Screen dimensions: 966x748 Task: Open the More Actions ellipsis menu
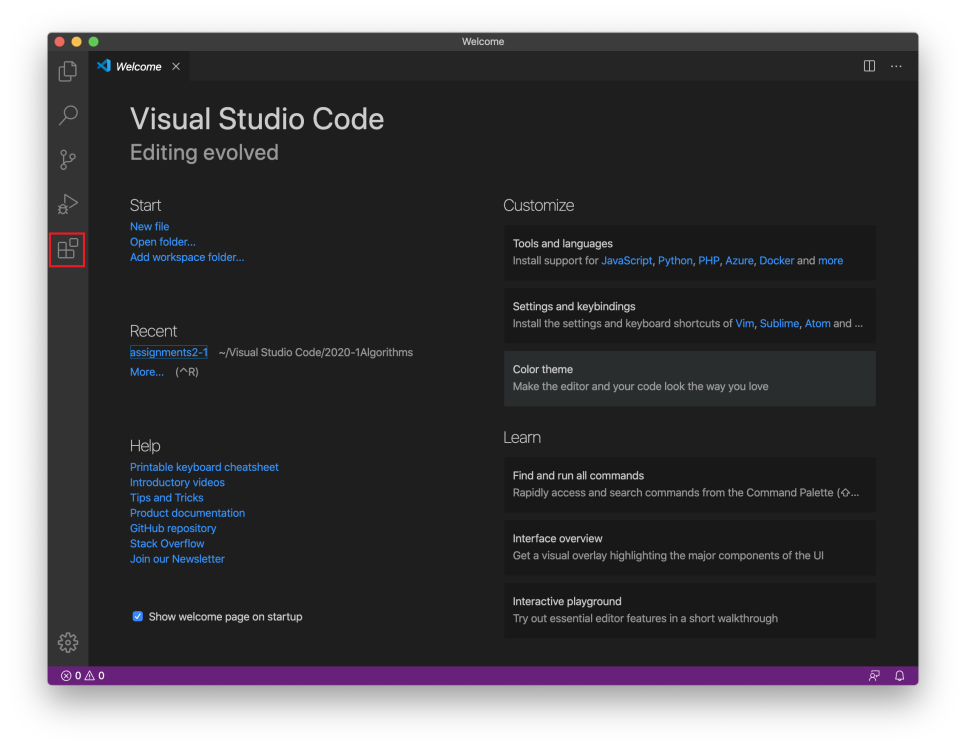pyautogui.click(x=896, y=66)
